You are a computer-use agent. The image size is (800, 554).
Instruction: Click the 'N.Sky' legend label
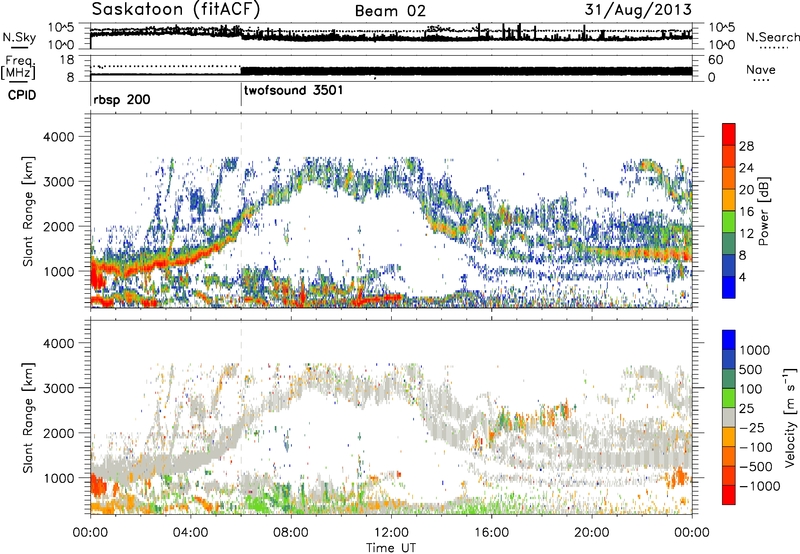tap(19, 38)
